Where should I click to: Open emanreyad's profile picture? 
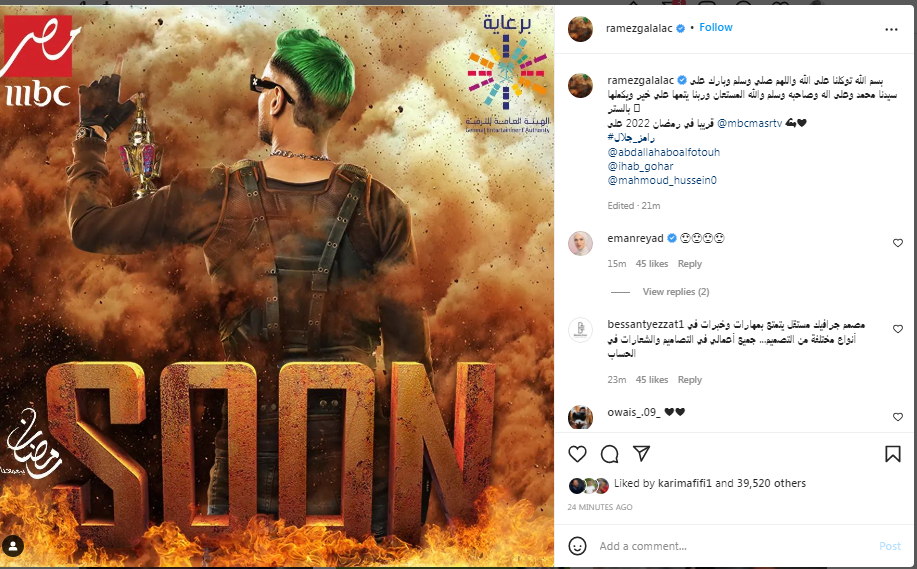pyautogui.click(x=580, y=243)
